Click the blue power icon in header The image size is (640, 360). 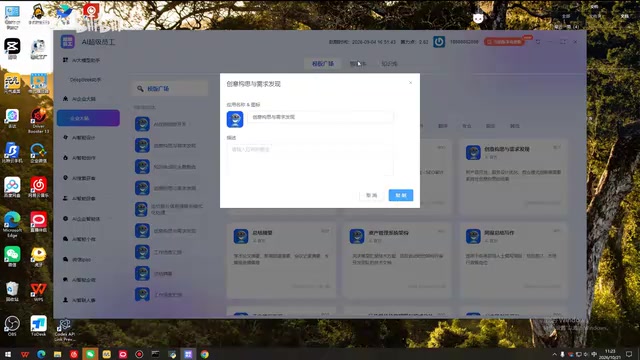pyautogui.click(x=439, y=42)
